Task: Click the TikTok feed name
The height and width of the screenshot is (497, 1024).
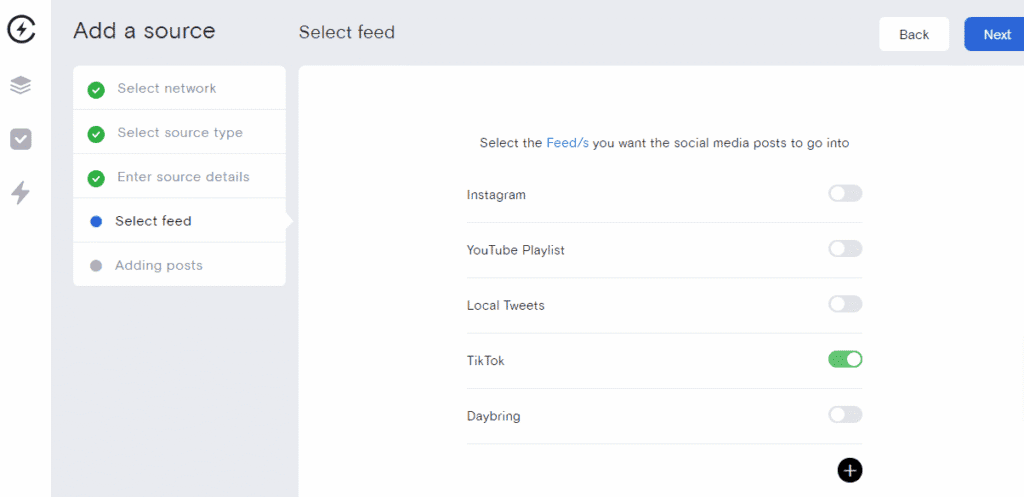Action: (486, 361)
